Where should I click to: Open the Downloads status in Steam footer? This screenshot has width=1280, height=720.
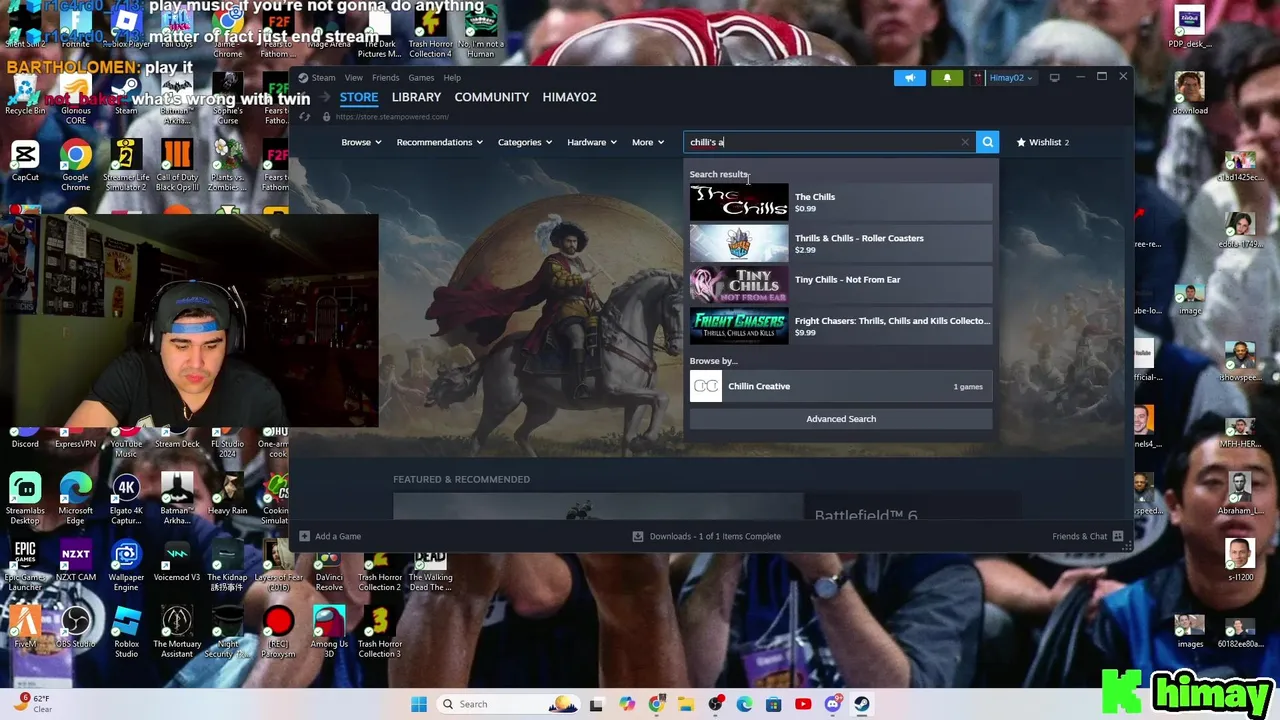click(x=707, y=536)
